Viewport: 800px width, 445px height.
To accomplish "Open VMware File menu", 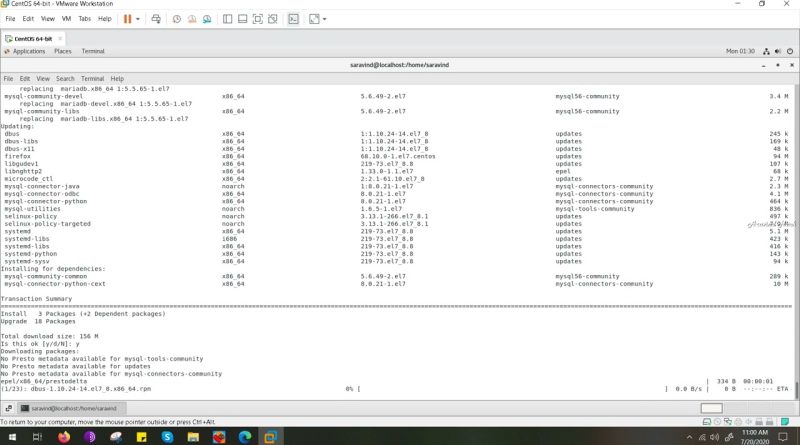I will tap(10, 19).
